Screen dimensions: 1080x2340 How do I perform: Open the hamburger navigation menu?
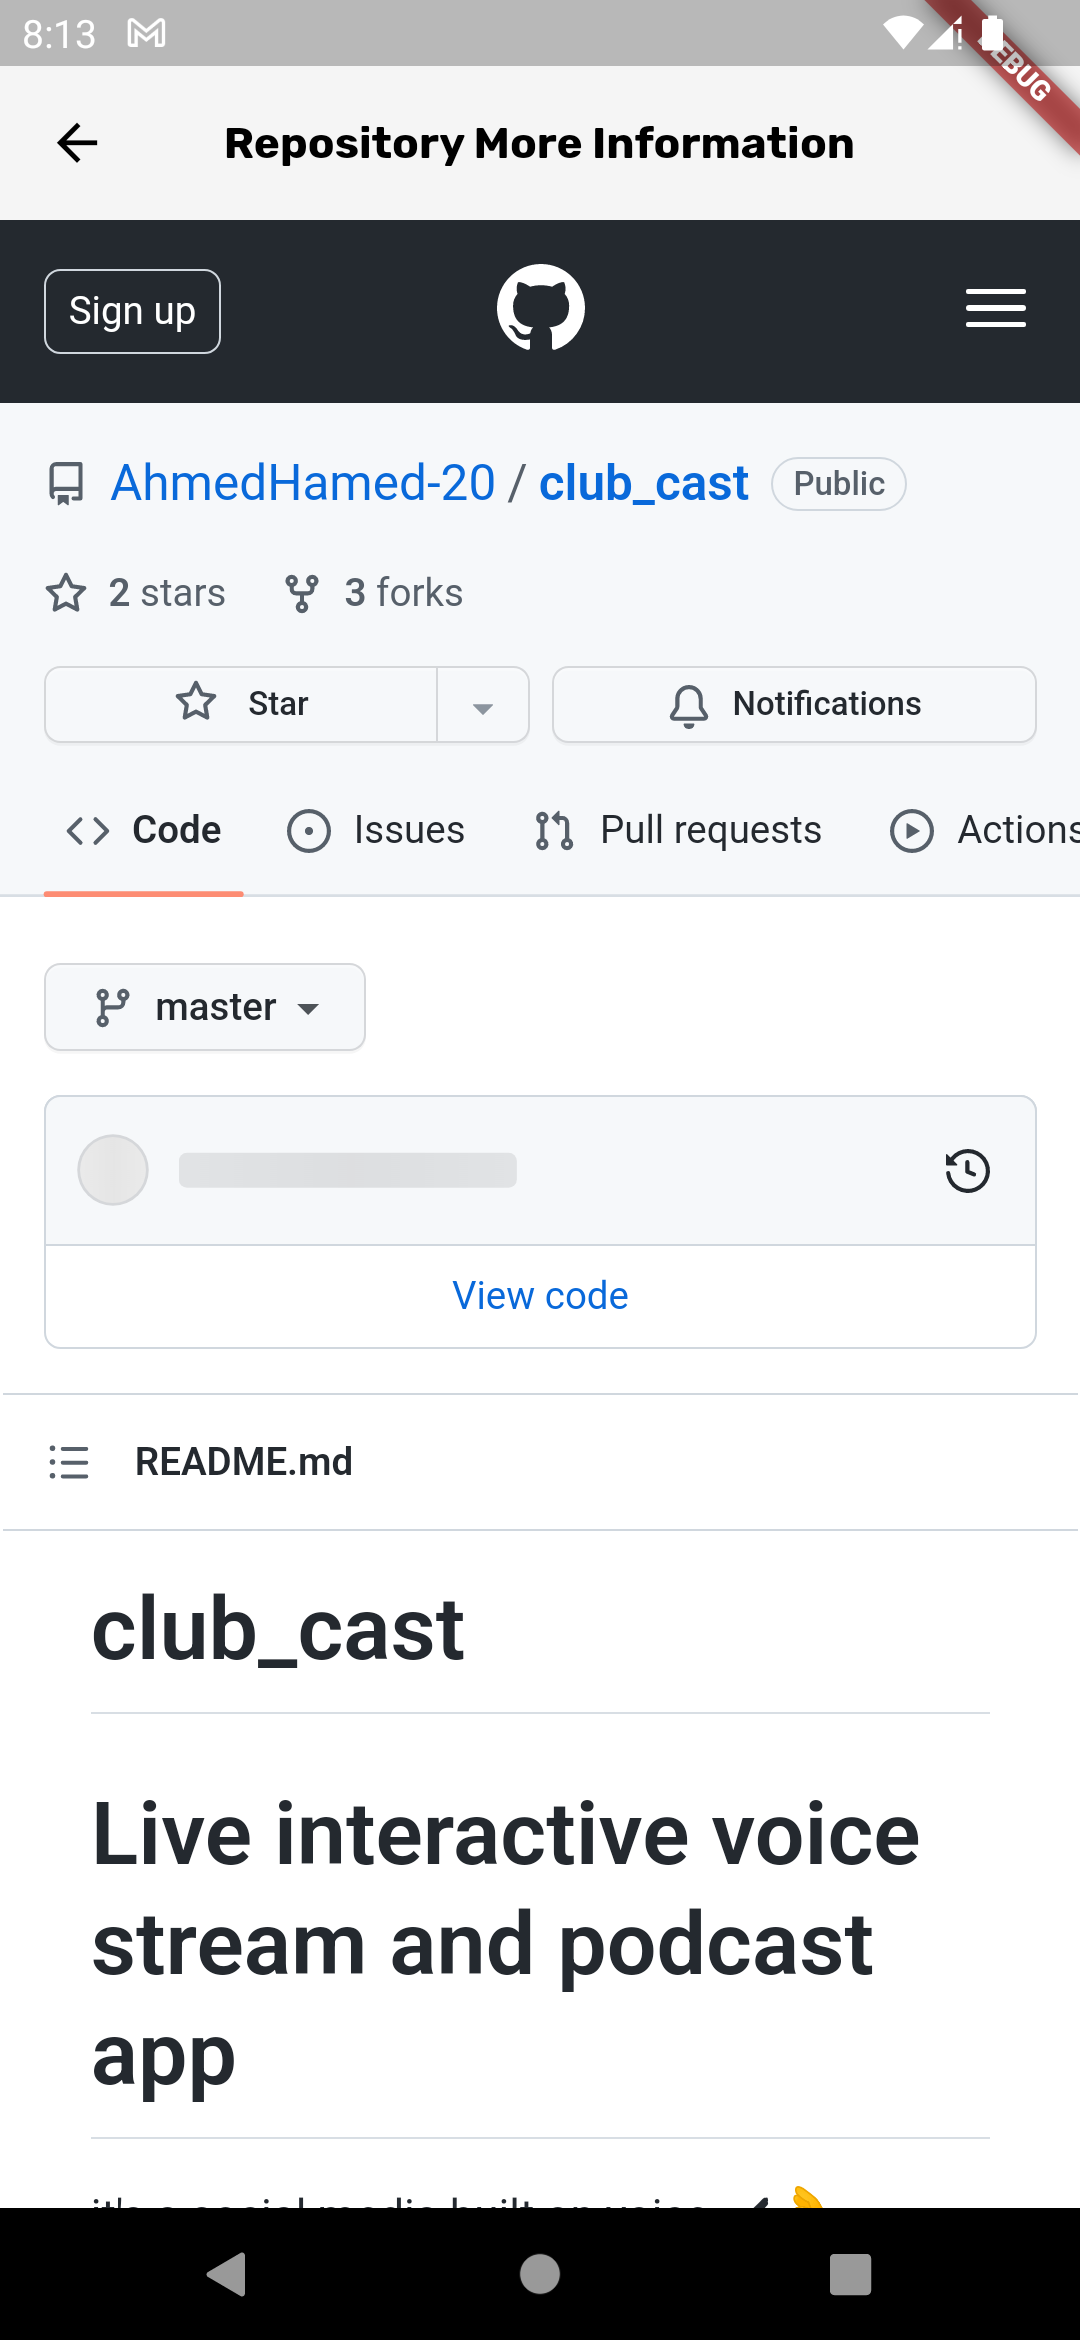pos(995,310)
